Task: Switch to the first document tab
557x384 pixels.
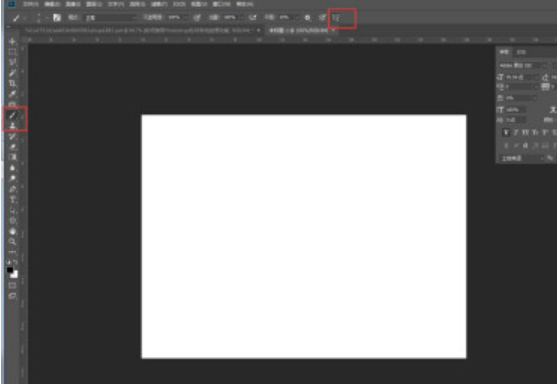Action: point(143,31)
